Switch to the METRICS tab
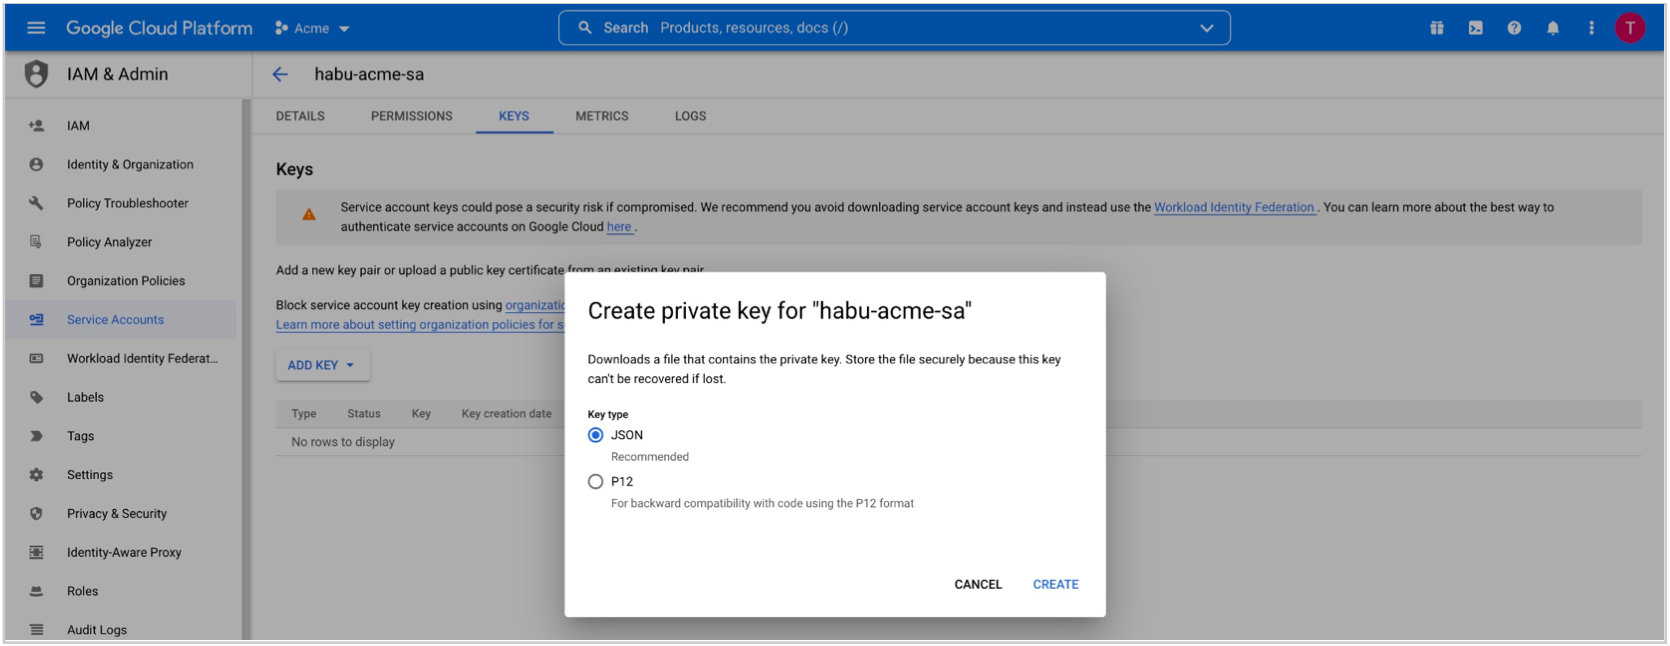 pyautogui.click(x=602, y=116)
